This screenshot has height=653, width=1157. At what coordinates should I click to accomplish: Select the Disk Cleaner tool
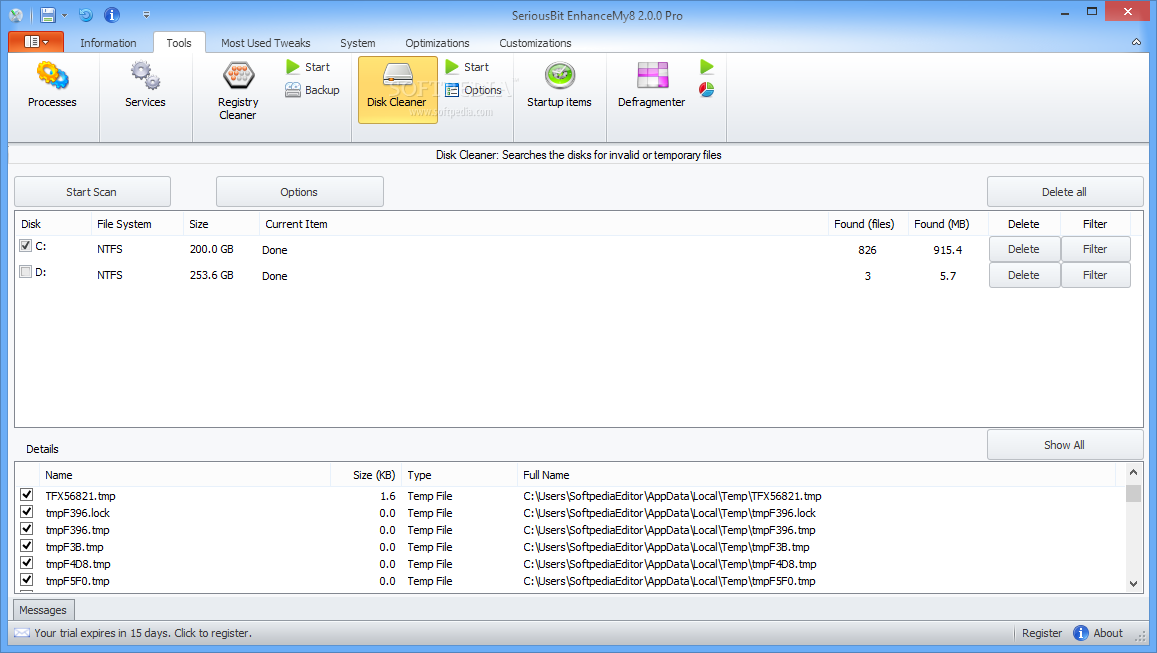click(x=397, y=89)
